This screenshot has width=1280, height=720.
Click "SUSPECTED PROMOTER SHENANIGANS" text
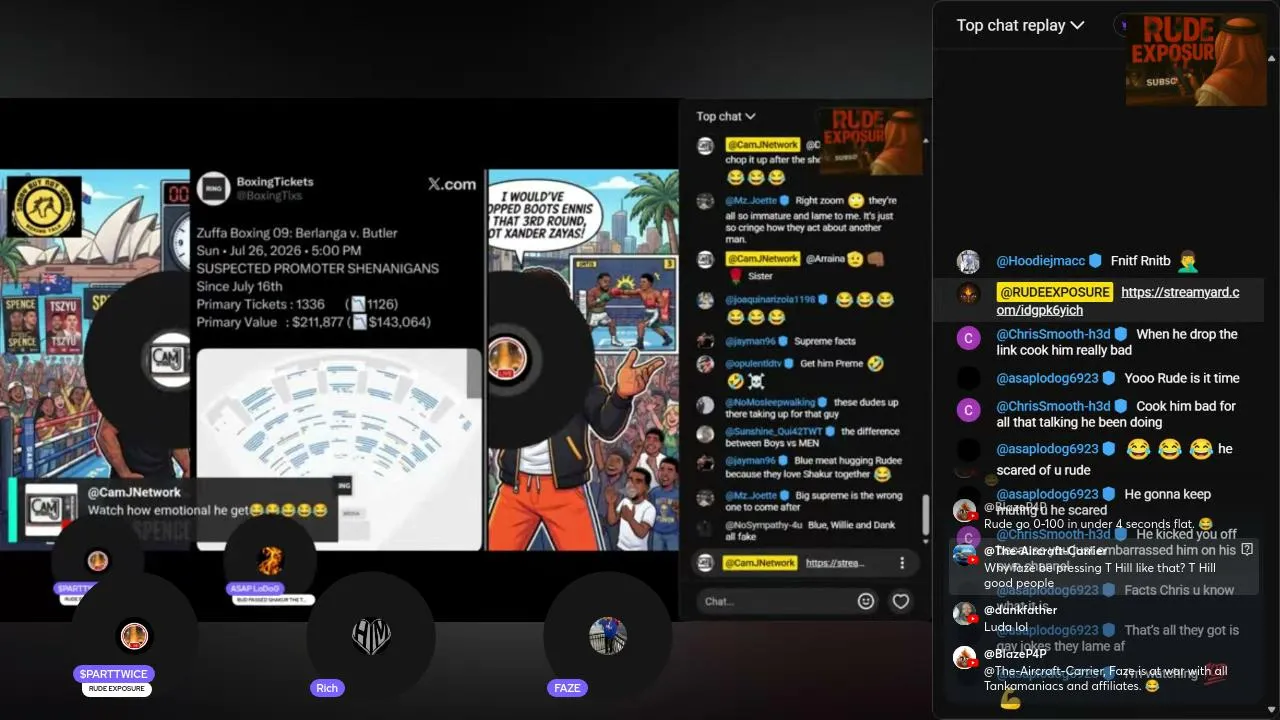coord(318,268)
